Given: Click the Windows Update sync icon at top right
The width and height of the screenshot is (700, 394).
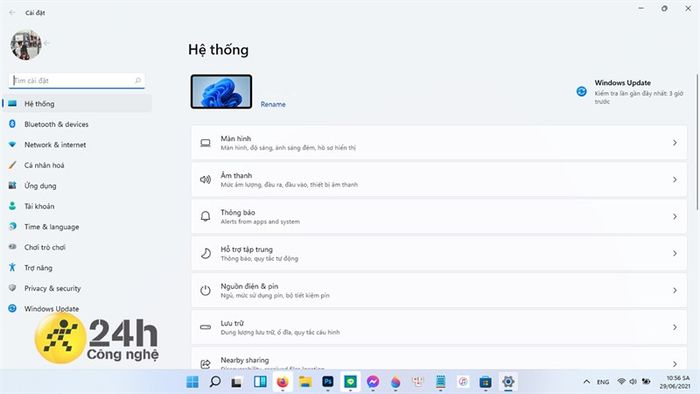Looking at the screenshot, I should click(581, 91).
